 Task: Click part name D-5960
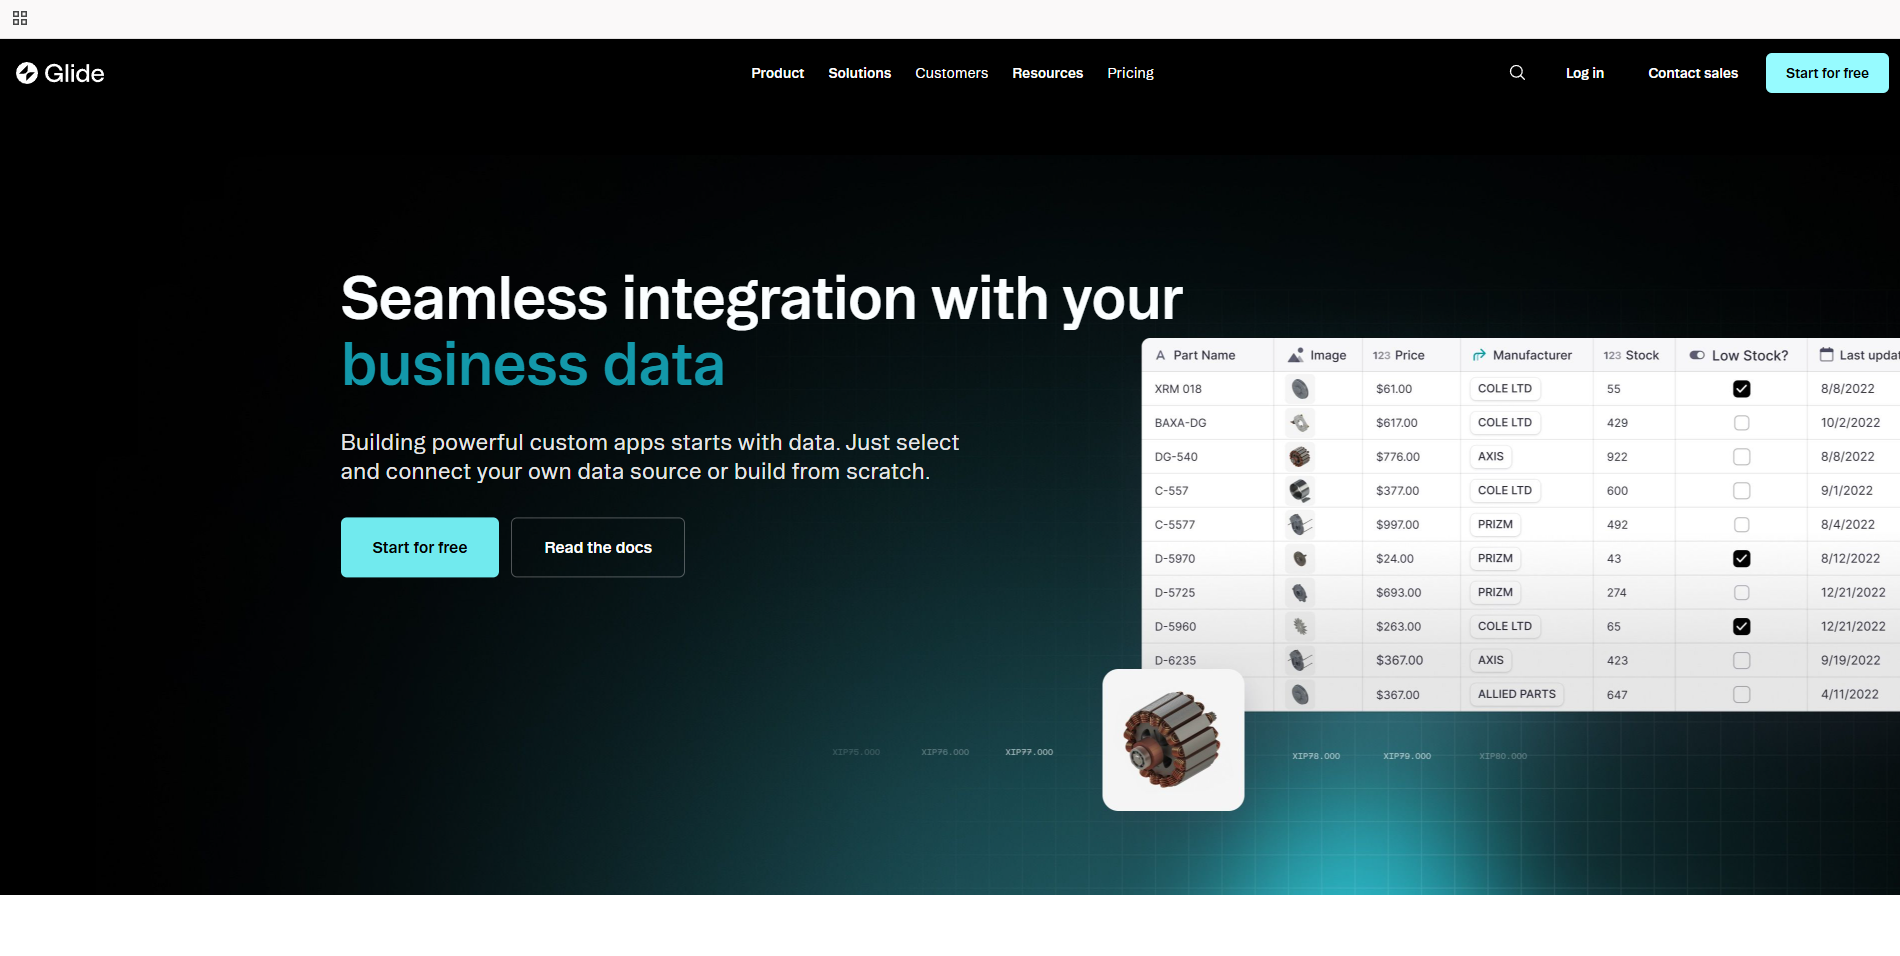tap(1175, 627)
